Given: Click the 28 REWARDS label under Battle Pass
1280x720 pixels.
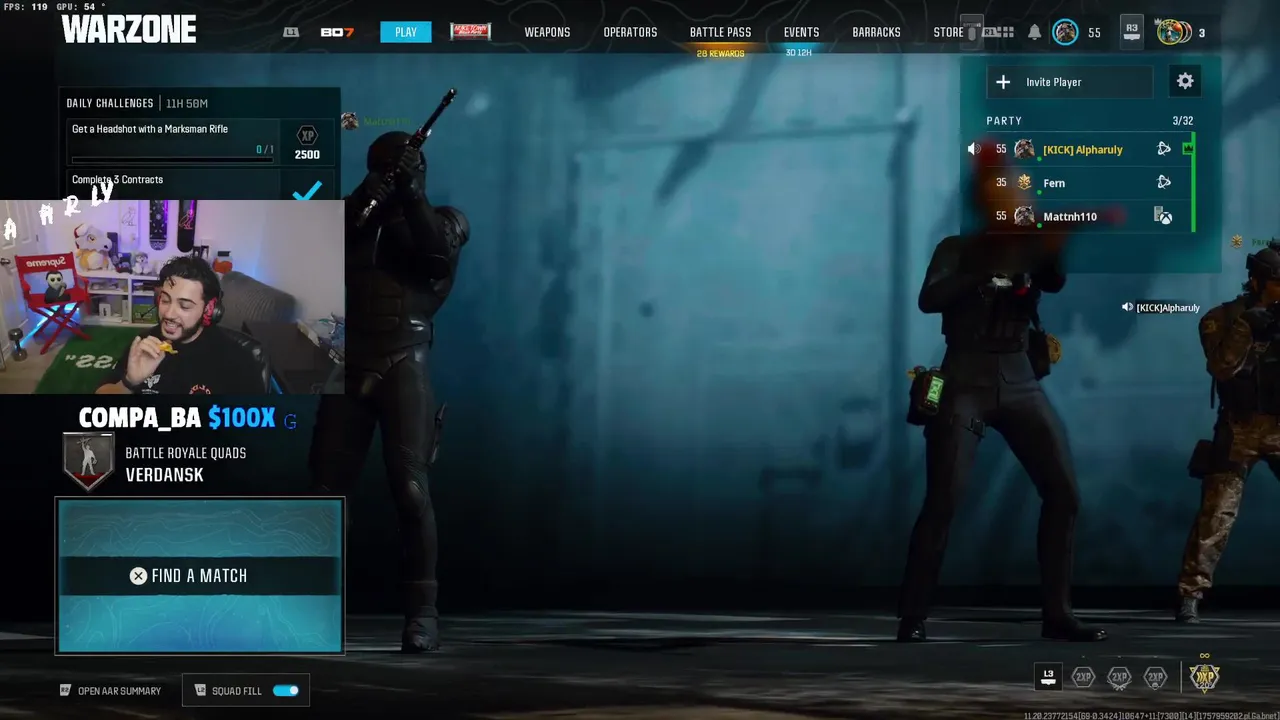Looking at the screenshot, I should point(720,53).
